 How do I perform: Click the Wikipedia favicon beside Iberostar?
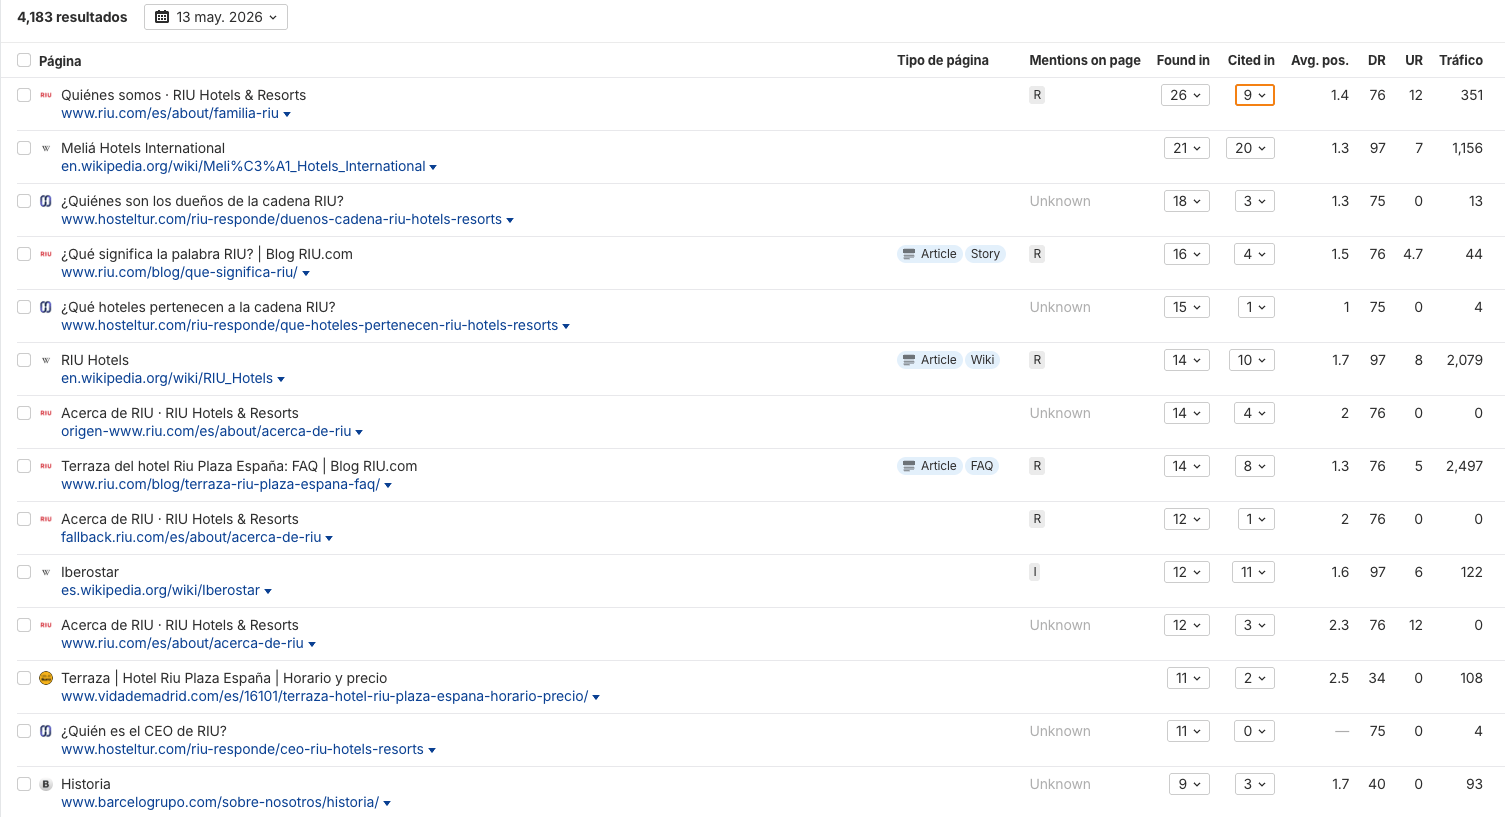46,572
